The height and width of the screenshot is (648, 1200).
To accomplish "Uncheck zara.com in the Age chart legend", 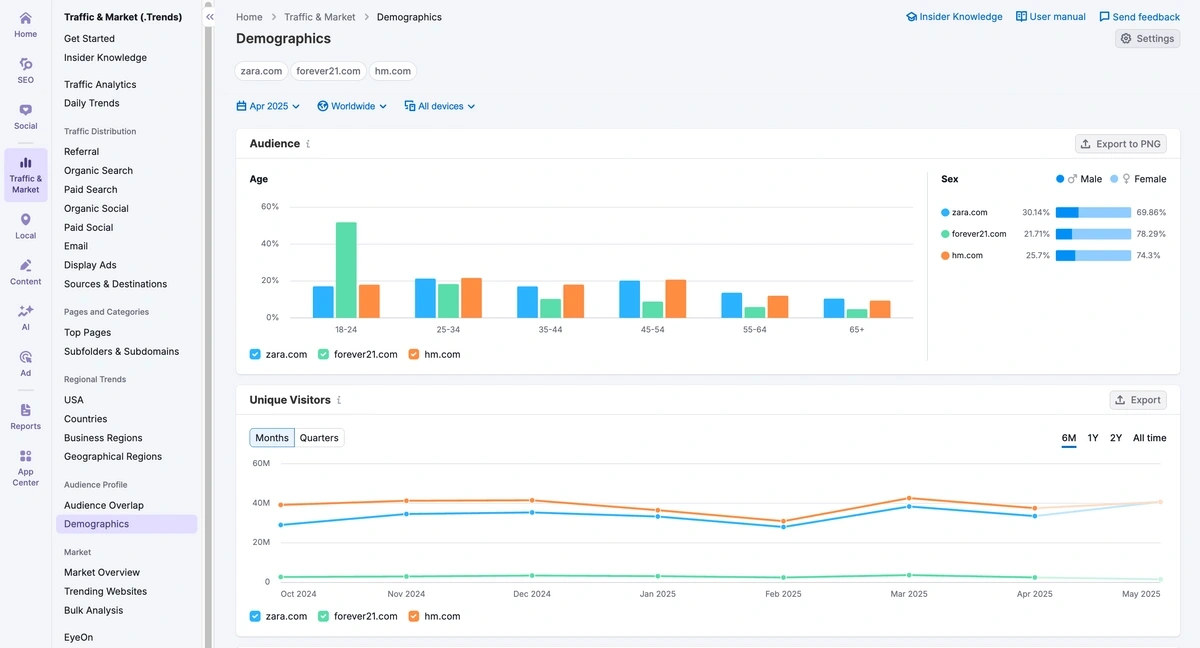I will [255, 354].
